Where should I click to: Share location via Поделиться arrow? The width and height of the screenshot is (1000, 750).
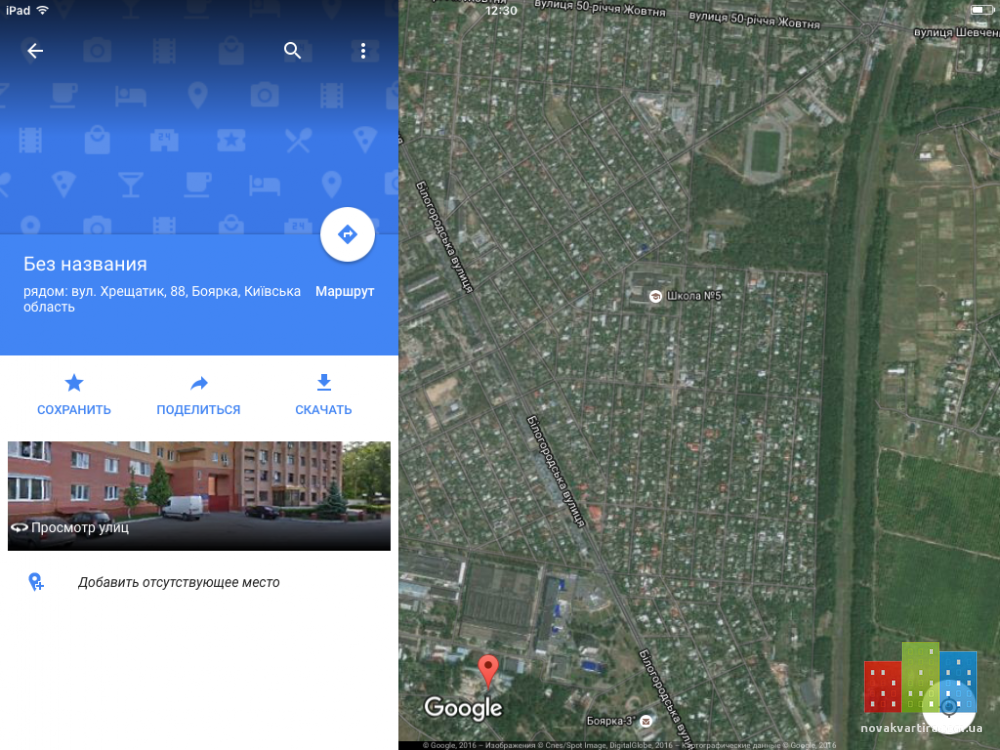198,395
